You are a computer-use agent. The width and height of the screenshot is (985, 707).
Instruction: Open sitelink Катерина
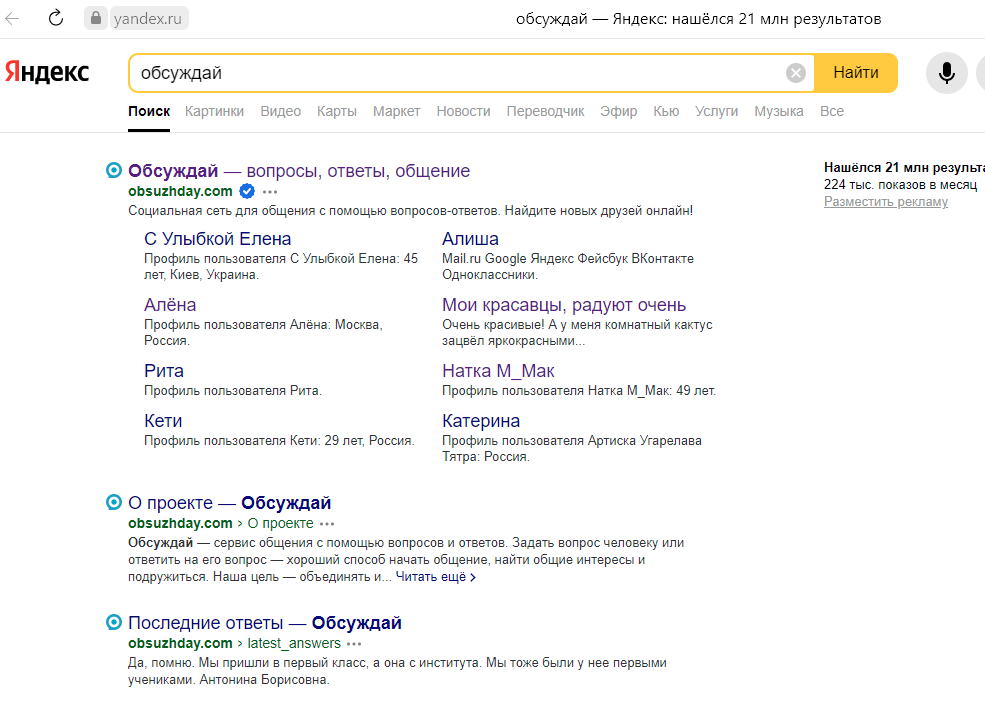tap(481, 421)
